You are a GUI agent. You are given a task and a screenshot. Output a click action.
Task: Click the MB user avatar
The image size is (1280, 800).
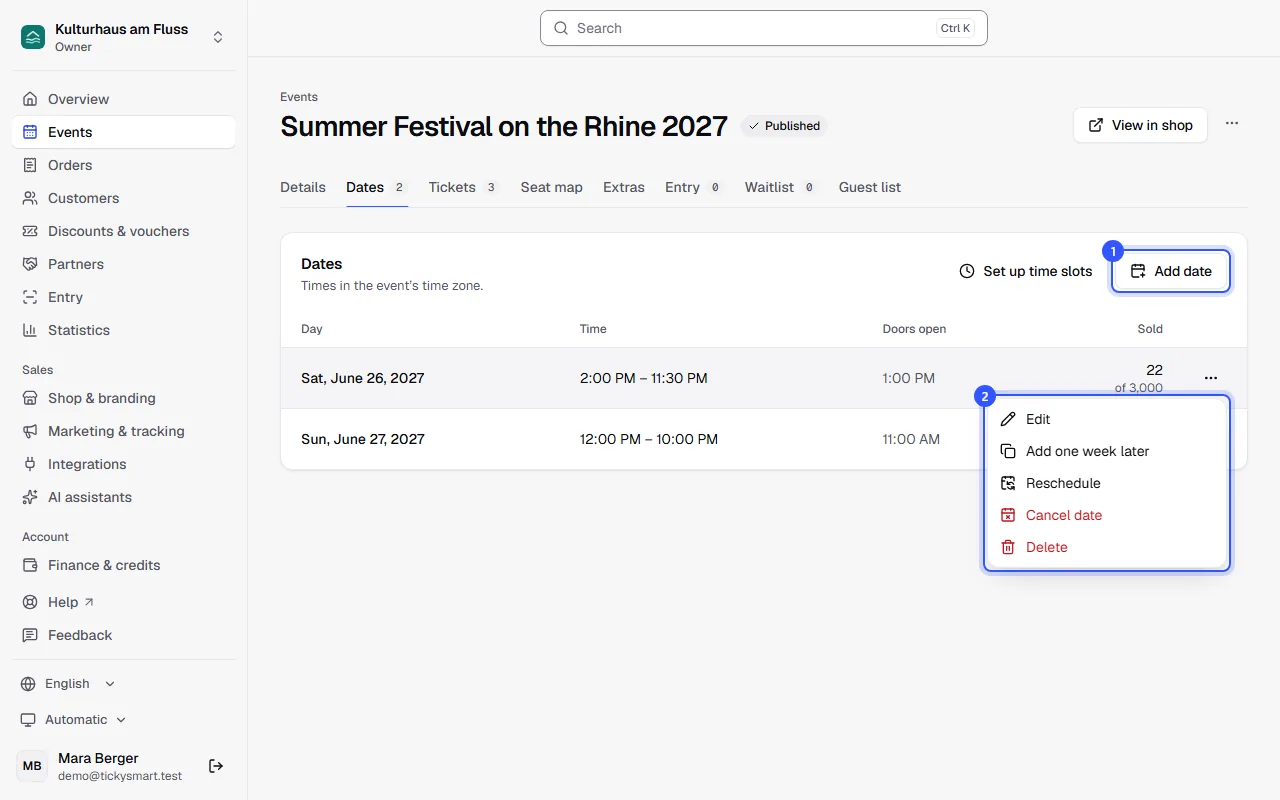tap(32, 766)
